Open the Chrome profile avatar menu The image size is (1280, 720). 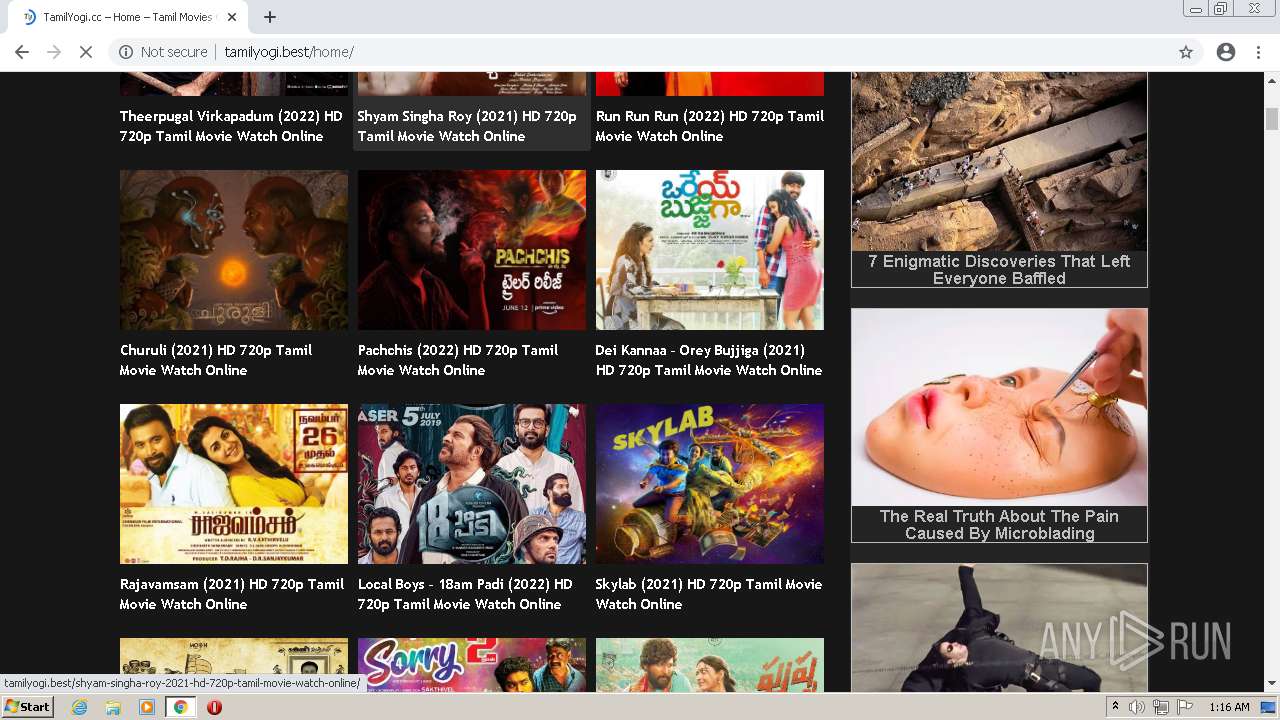(x=1226, y=52)
